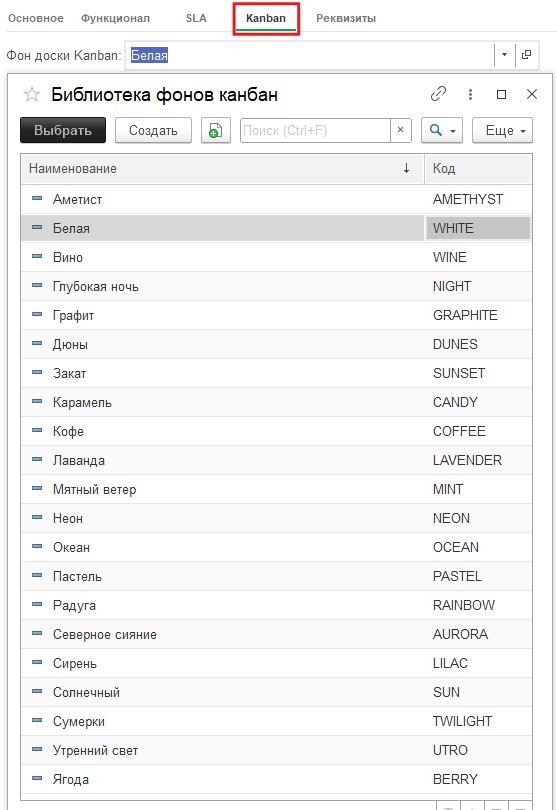This screenshot has height=810, width=557.
Task: Click the WHITE code cell
Action: 478,228
